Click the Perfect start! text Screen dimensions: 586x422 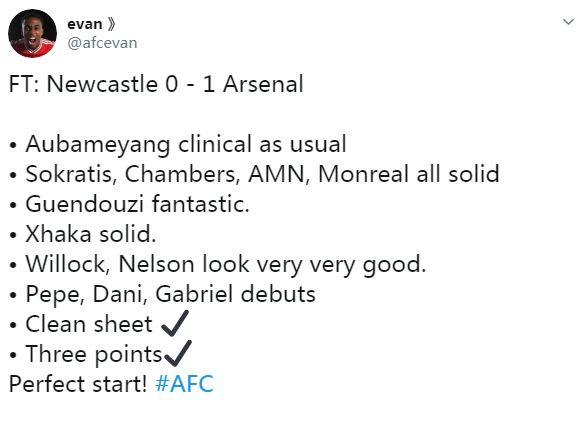click(x=78, y=384)
